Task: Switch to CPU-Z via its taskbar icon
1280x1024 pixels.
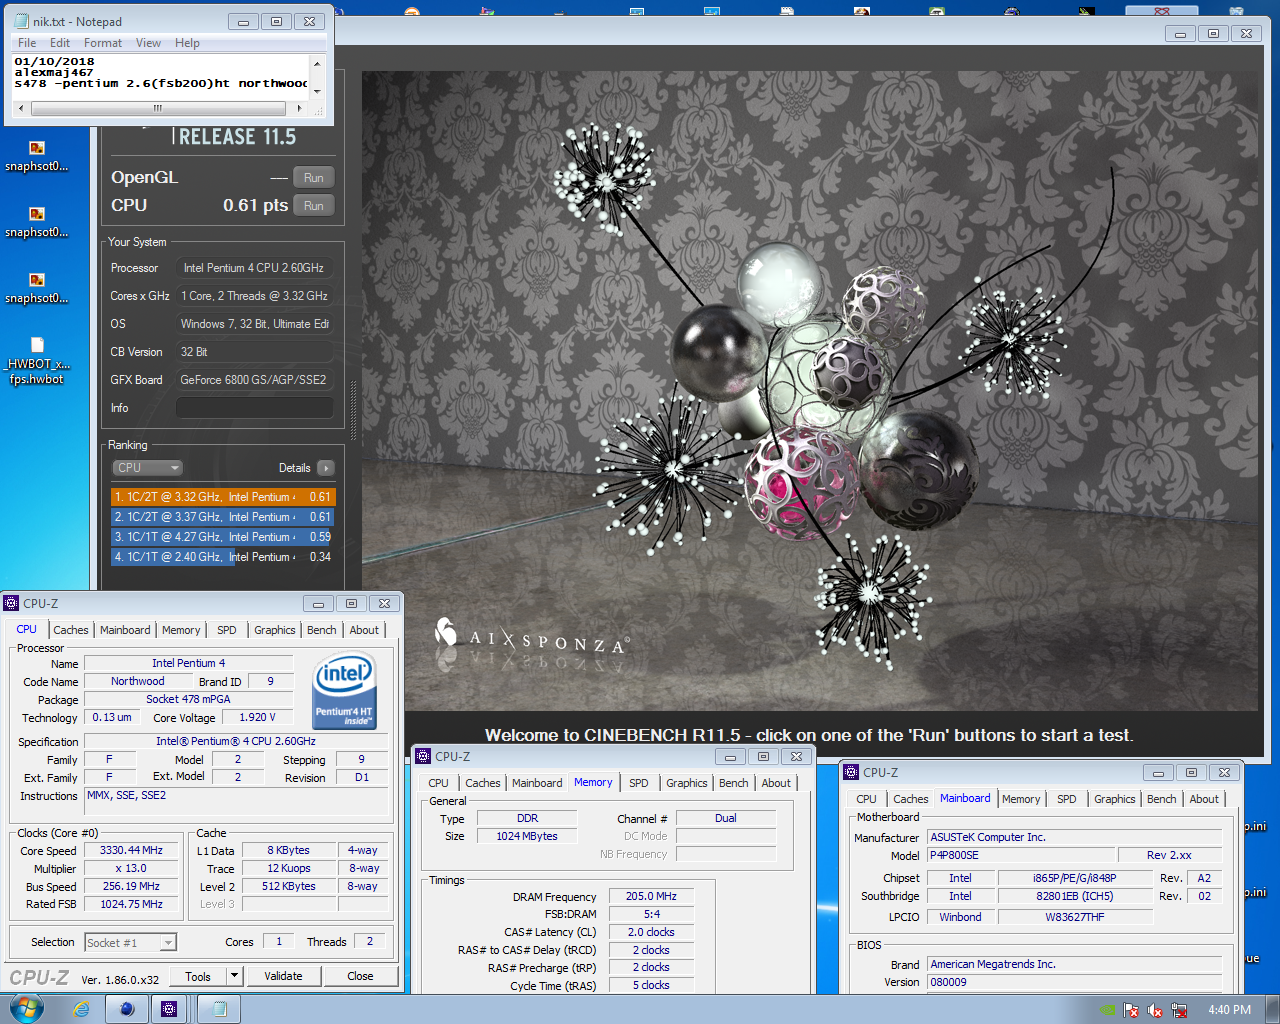Action: click(x=170, y=1009)
